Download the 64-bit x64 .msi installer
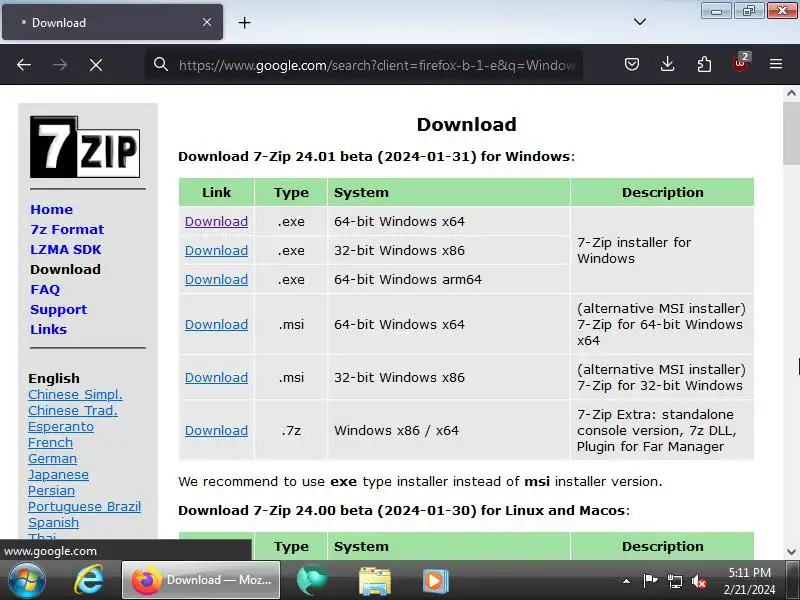800x600 pixels. 216,324
